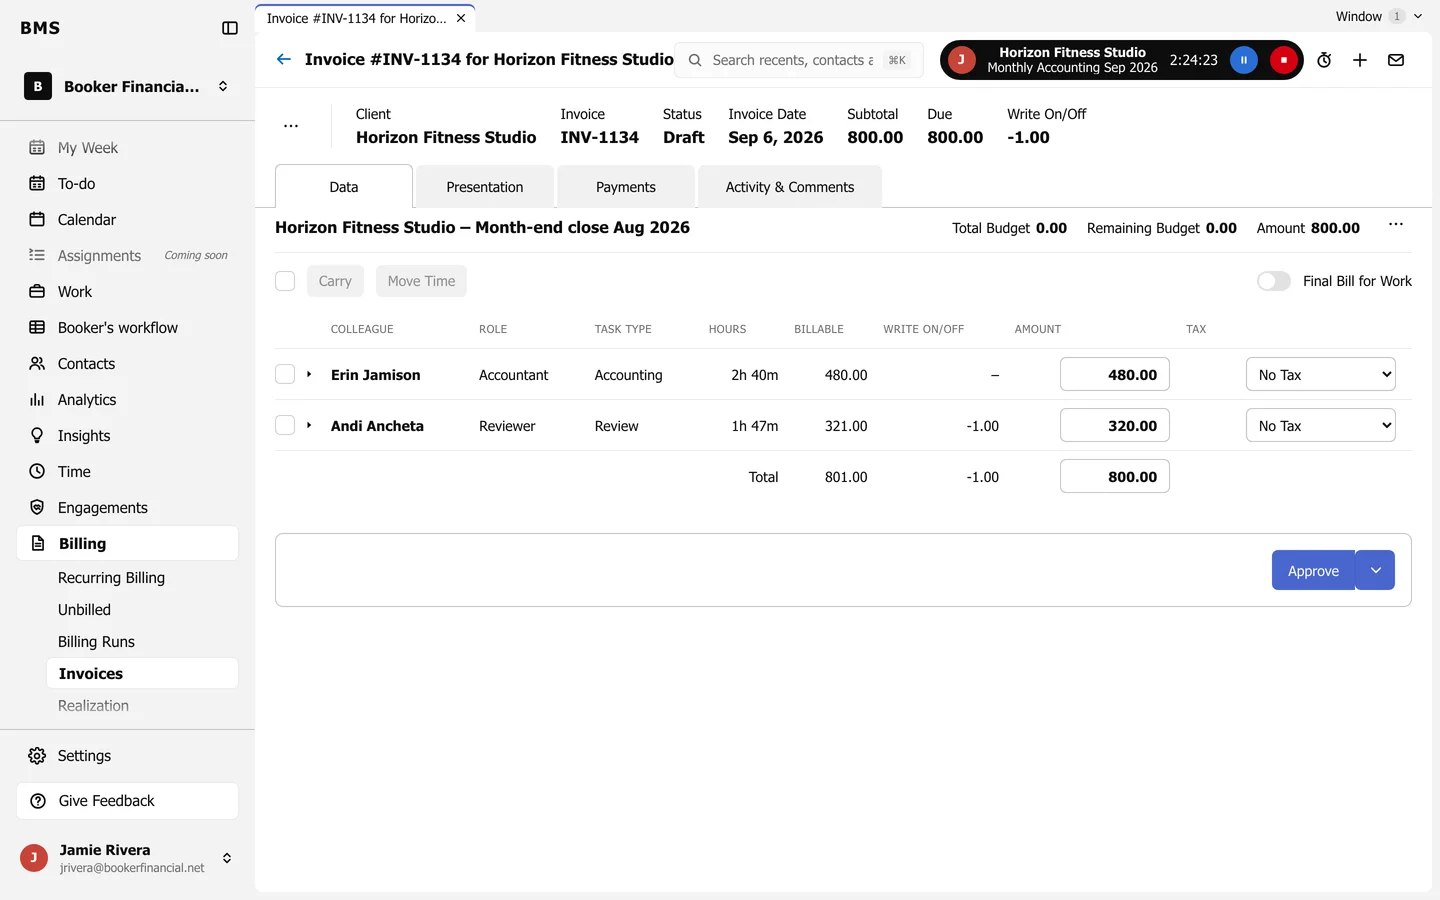Click the Move Time button
This screenshot has width=1440, height=900.
coord(421,281)
